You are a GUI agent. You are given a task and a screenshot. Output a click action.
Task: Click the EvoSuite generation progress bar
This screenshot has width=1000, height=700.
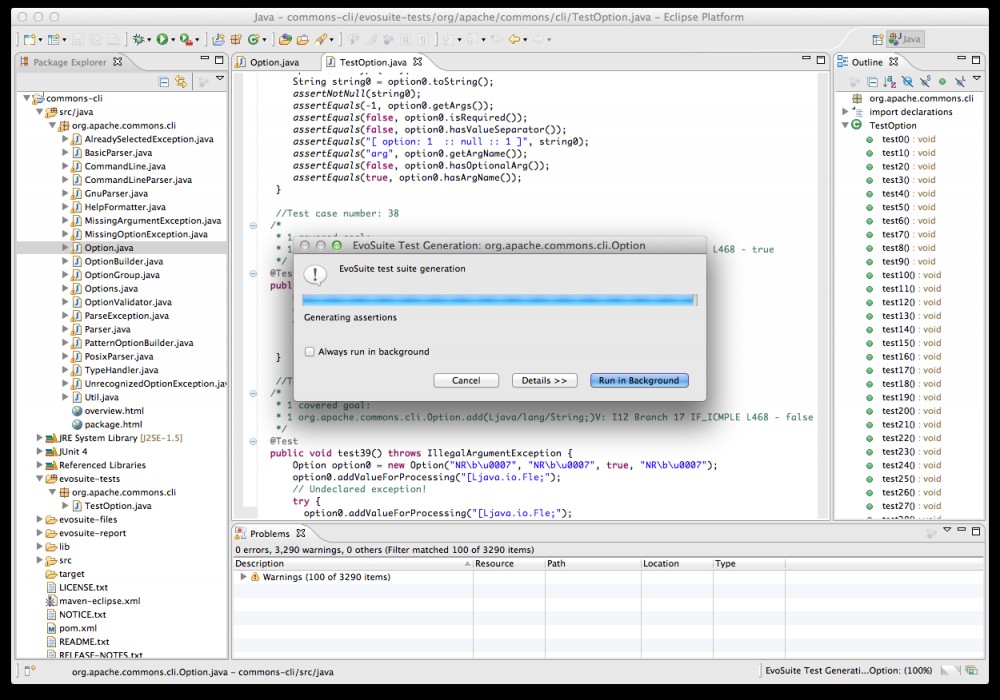click(498, 299)
